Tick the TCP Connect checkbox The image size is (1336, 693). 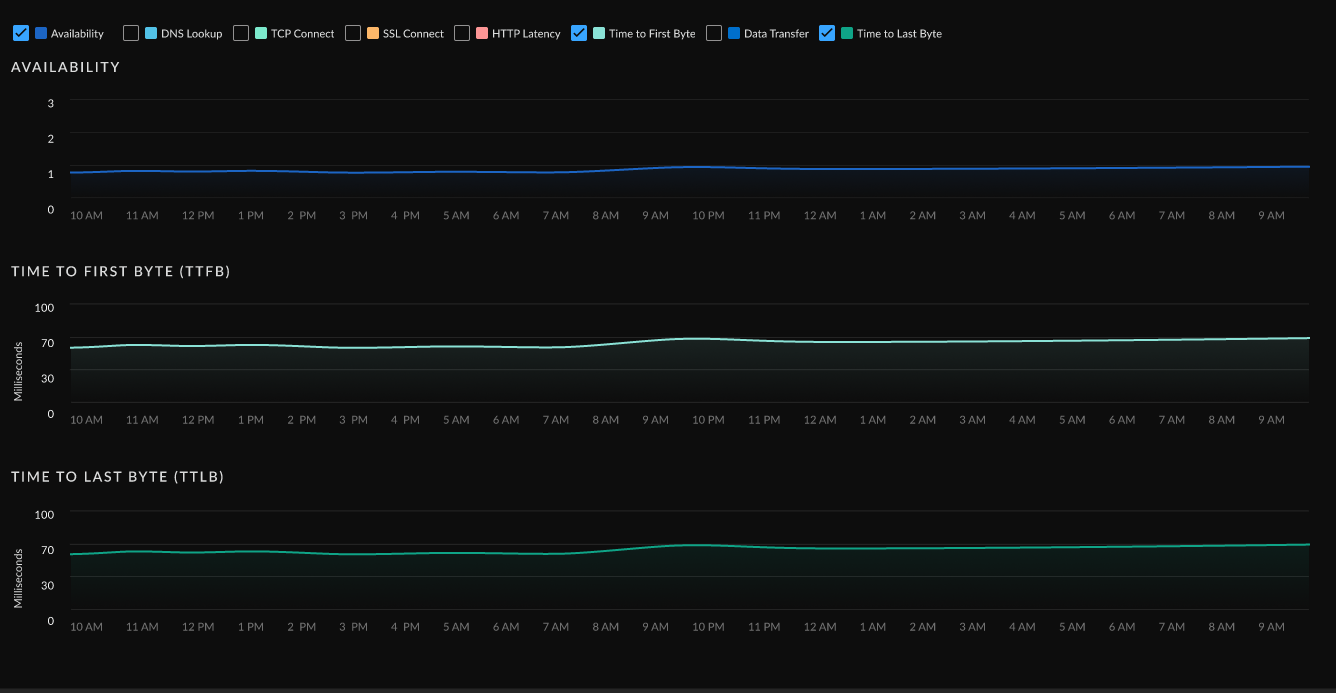[241, 33]
